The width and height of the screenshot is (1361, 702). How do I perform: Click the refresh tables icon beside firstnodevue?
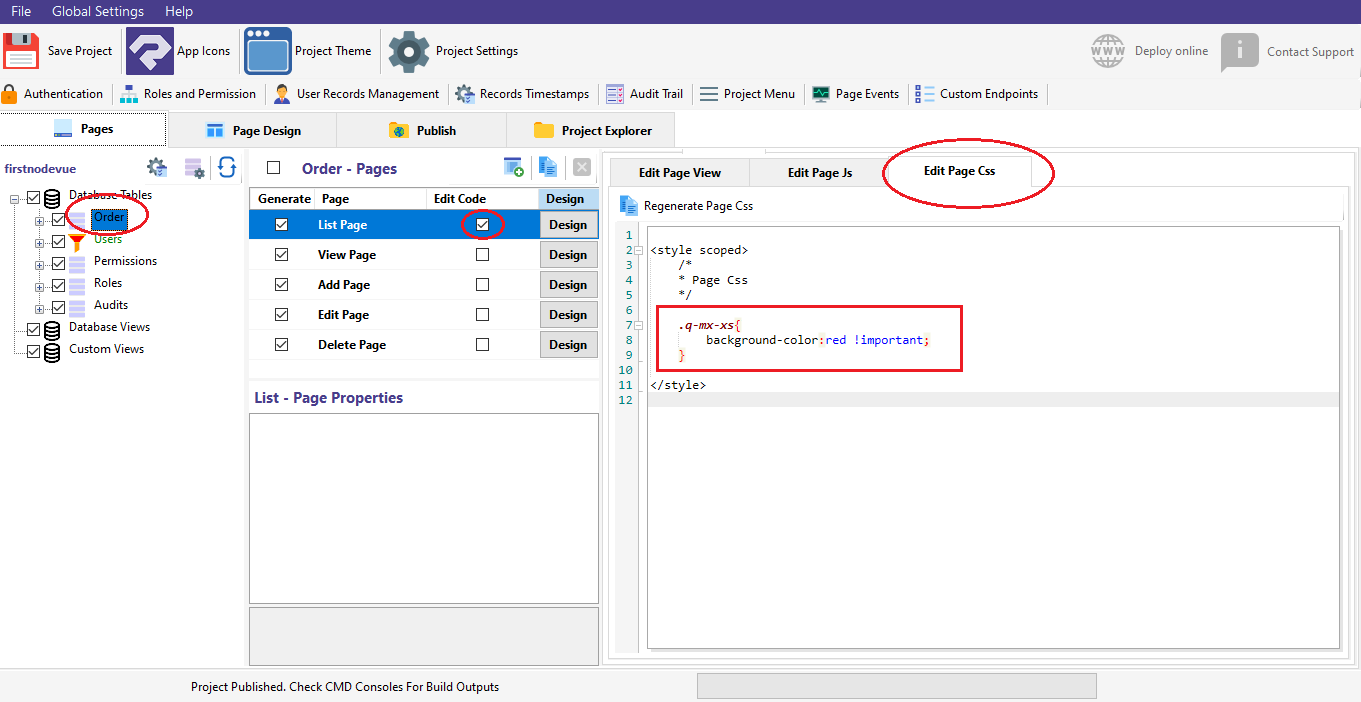pyautogui.click(x=227, y=168)
